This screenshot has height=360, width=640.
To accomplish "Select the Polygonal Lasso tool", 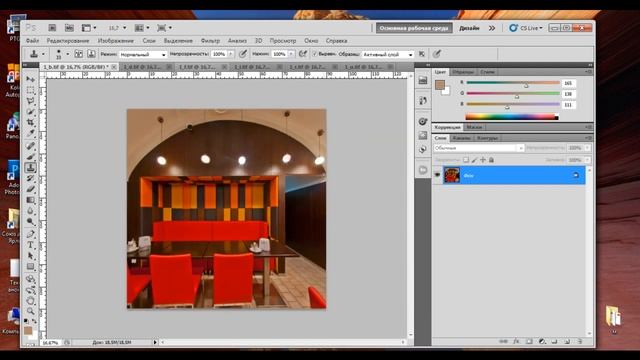I will pos(31,101).
